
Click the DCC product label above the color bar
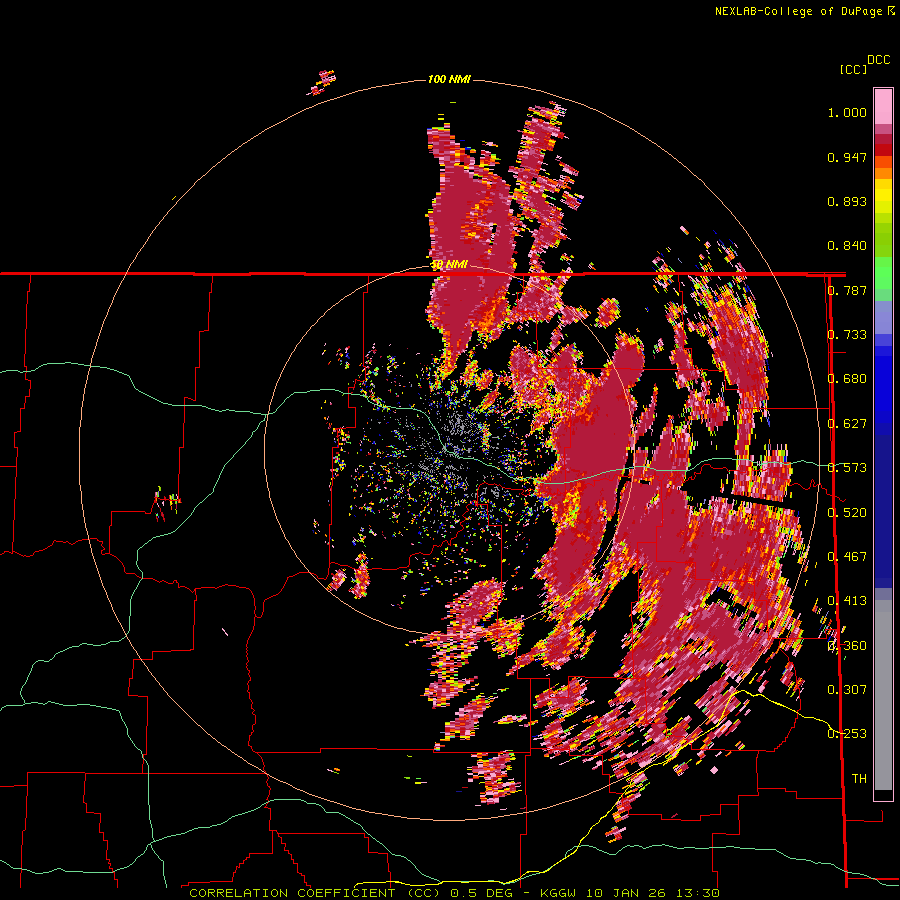tap(879, 60)
